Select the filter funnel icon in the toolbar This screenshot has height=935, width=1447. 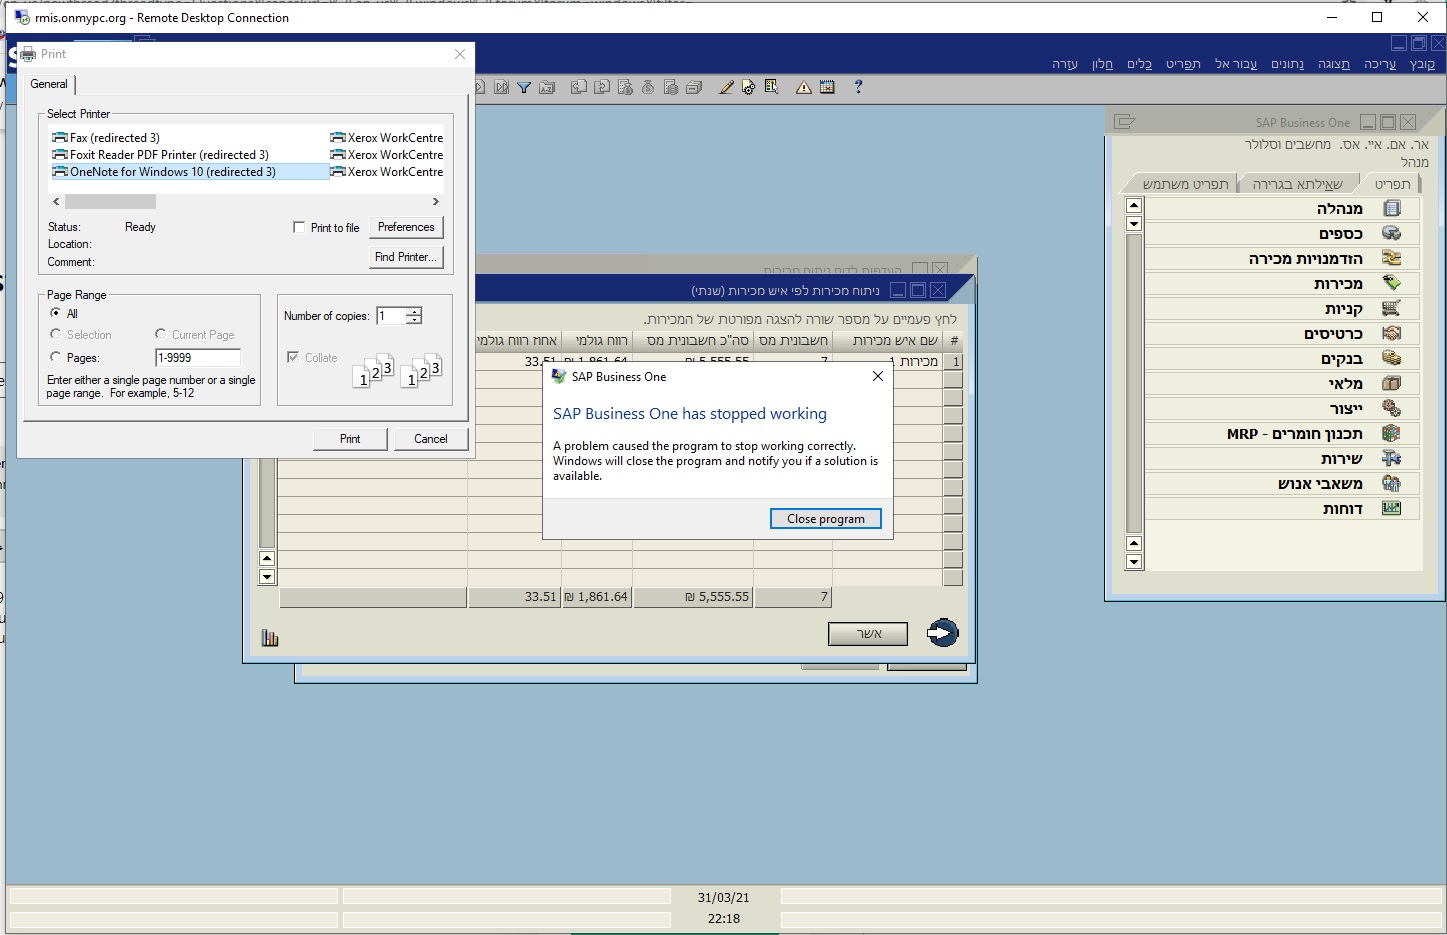(523, 87)
